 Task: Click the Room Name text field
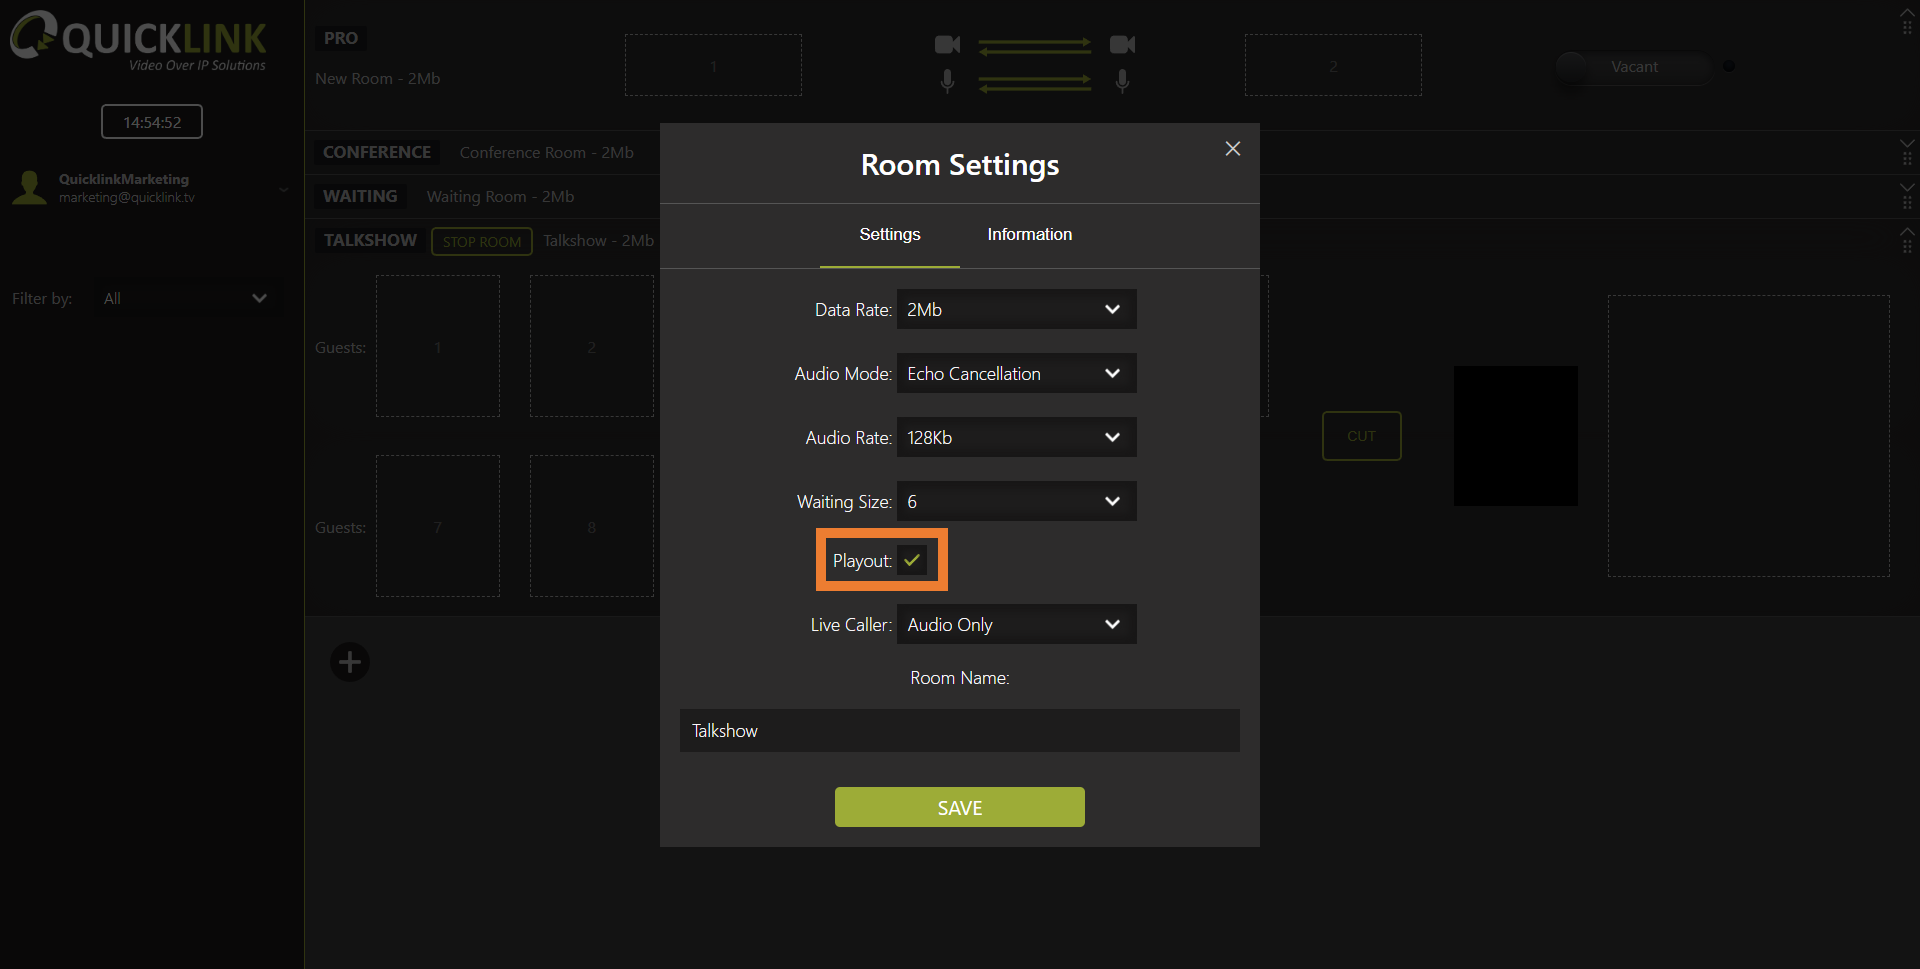(x=959, y=731)
